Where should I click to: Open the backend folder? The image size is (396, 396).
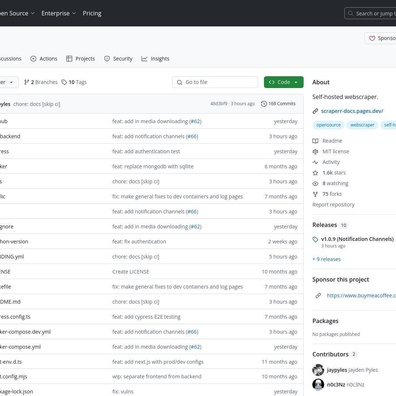10,136
